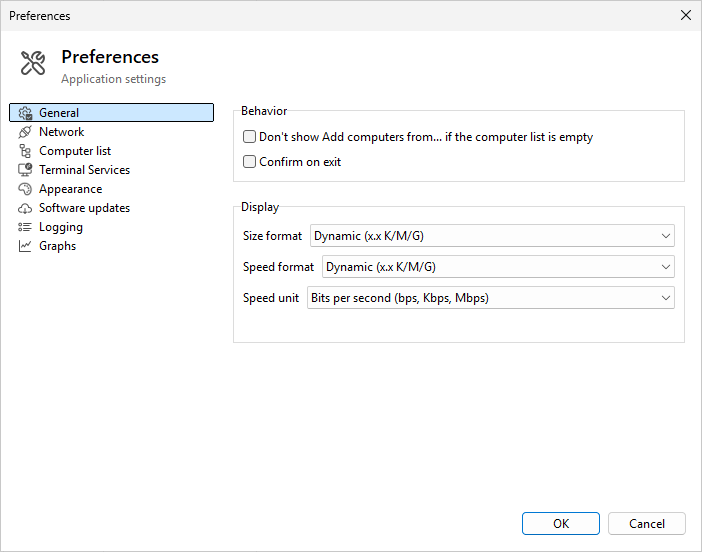Screen dimensions: 702x552
Task: Click the Appearance palette icon
Action: pyautogui.click(x=26, y=189)
